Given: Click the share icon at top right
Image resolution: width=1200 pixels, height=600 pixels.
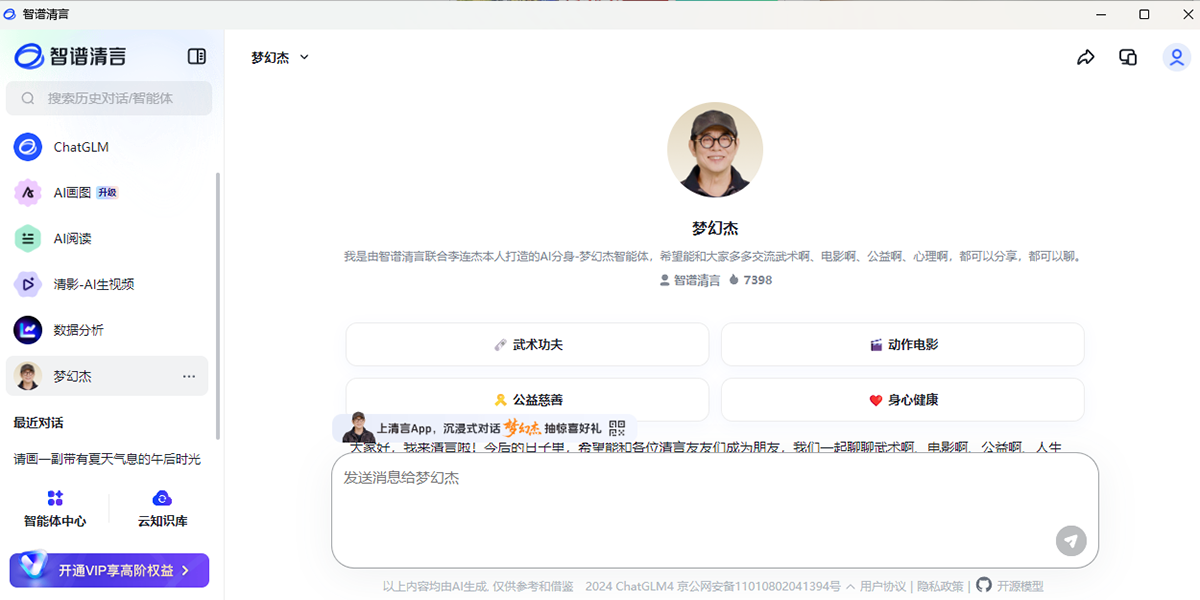Looking at the screenshot, I should click(x=1086, y=57).
